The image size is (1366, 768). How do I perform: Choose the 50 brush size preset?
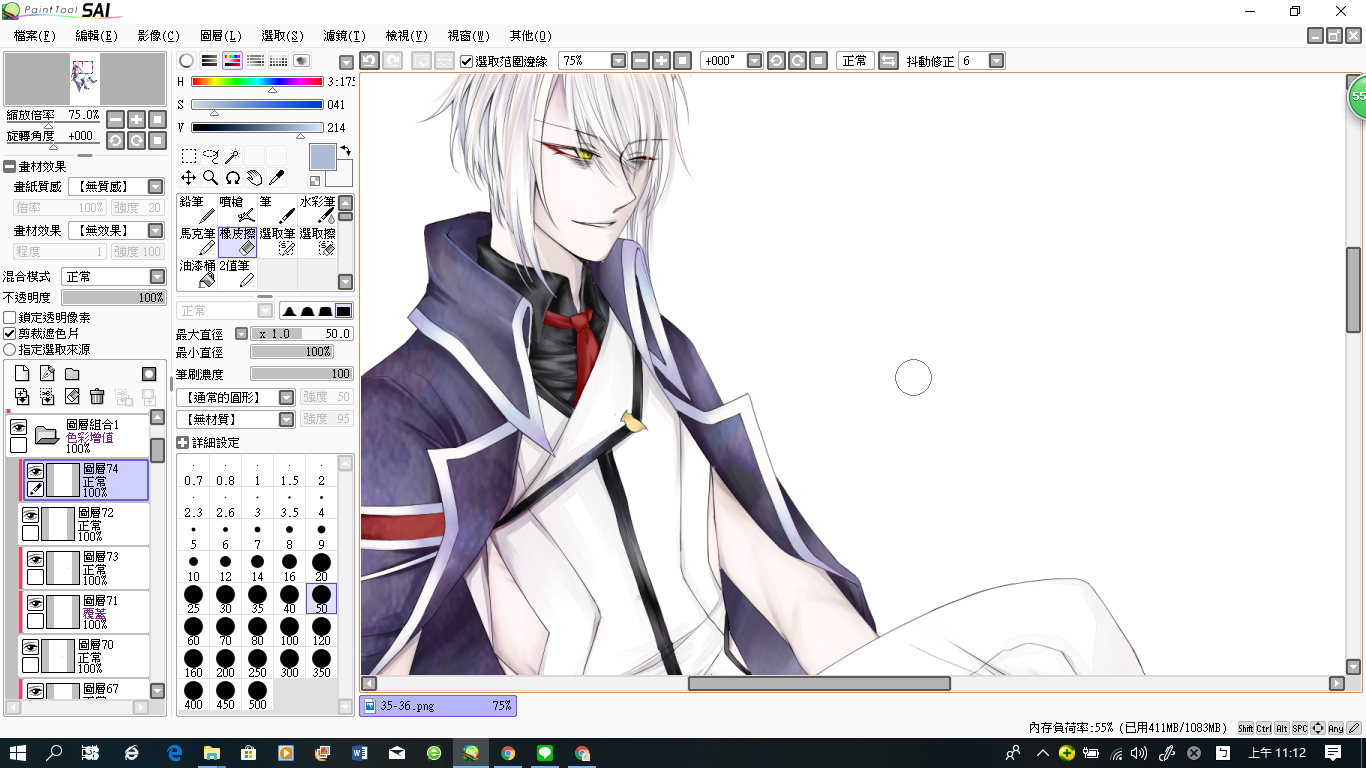321,598
